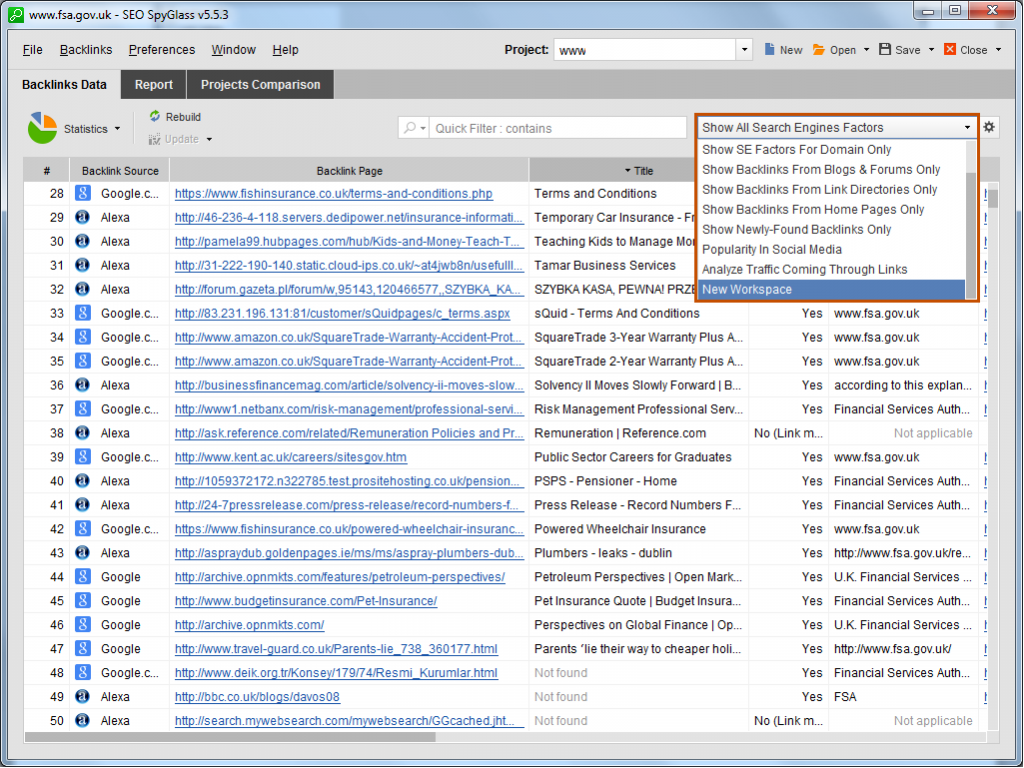Click the Google source icon in row 28
1024x768 pixels.
point(82,193)
